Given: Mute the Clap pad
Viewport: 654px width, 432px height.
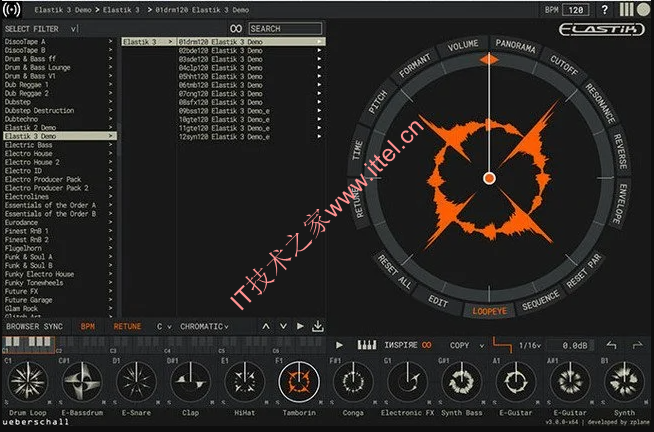Looking at the screenshot, I should coord(212,402).
